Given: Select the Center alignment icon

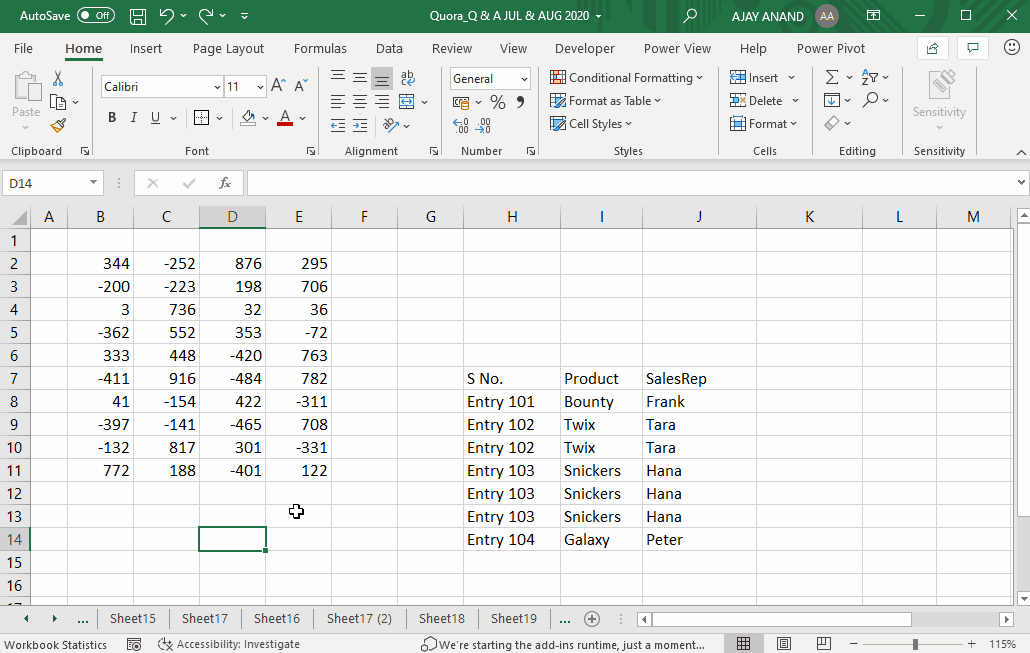Looking at the screenshot, I should (x=359, y=100).
